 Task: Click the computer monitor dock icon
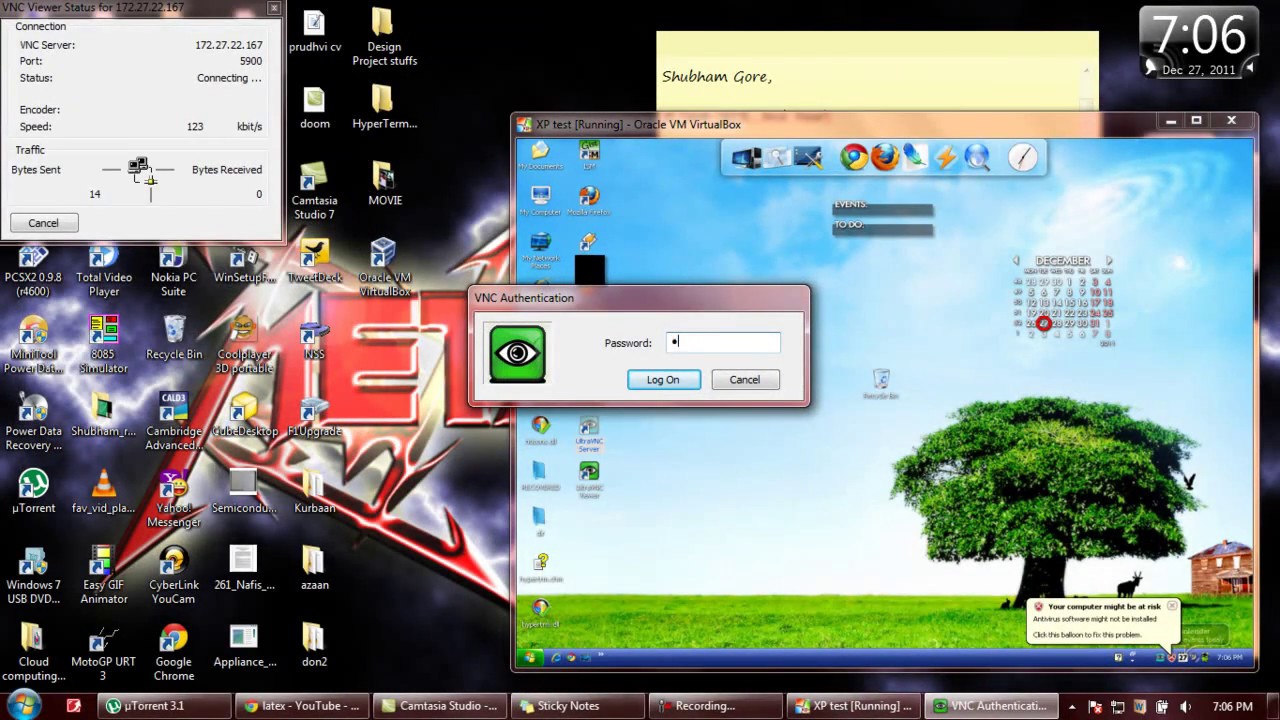tap(746, 158)
